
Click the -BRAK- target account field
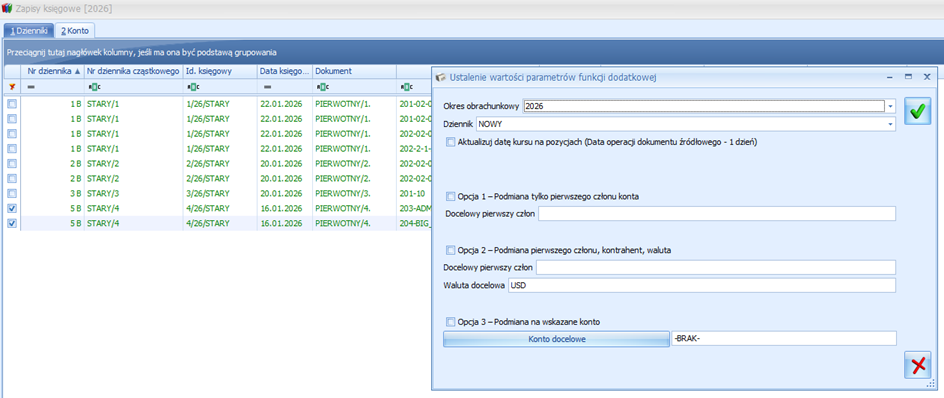784,338
